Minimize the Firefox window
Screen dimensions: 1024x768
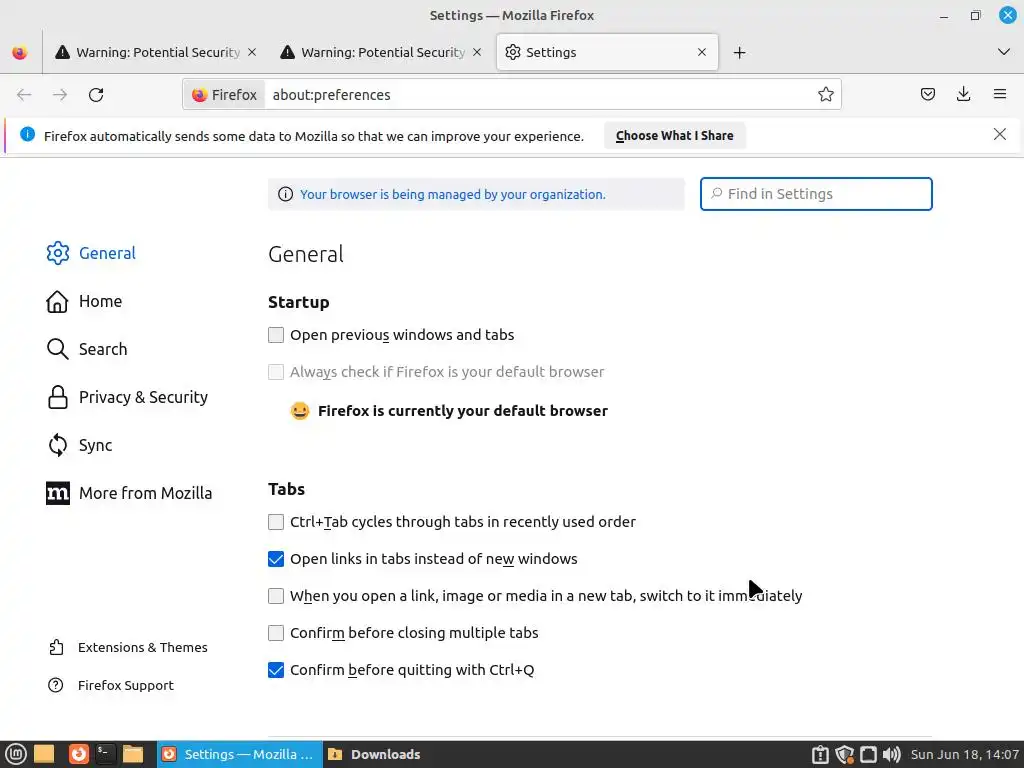coord(944,16)
